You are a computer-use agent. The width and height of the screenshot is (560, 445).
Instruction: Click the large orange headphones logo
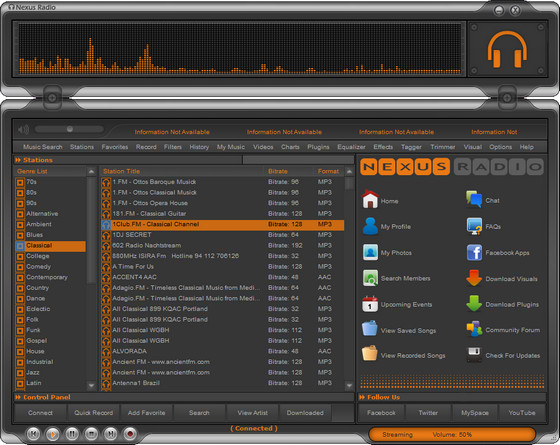coord(507,49)
